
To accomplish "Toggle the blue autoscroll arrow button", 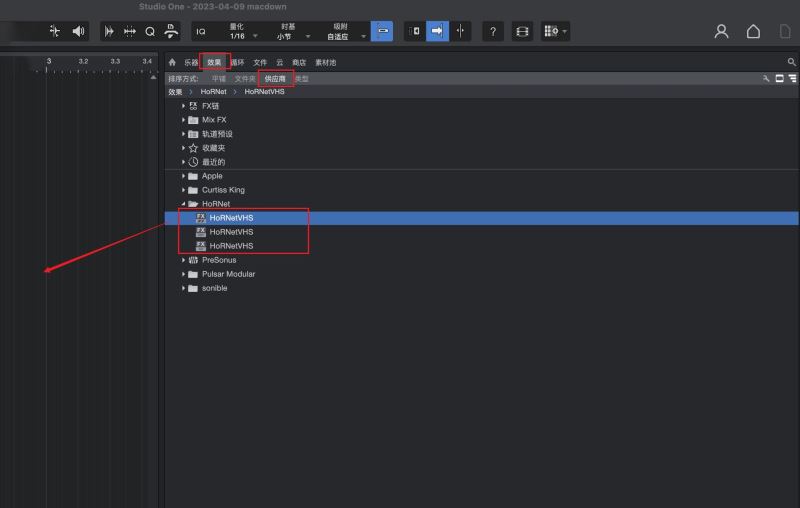I will (437, 31).
